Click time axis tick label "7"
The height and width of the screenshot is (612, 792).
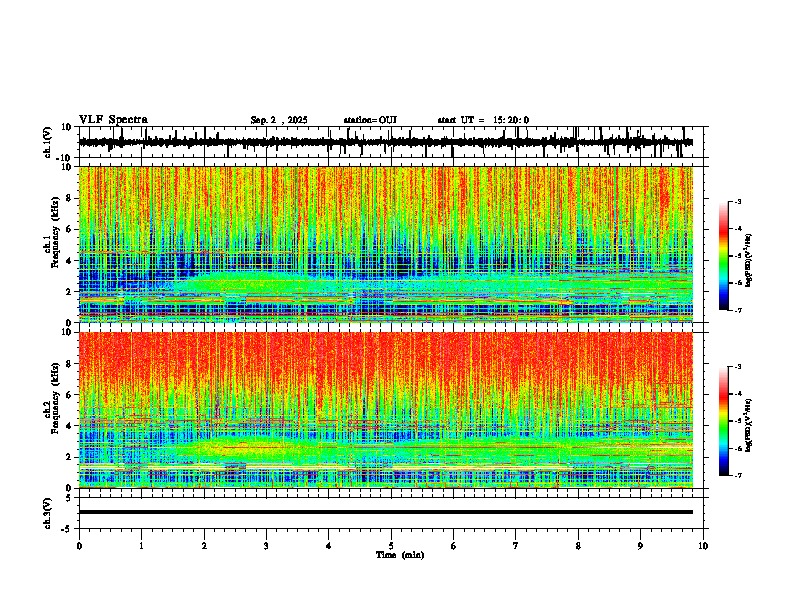tap(516, 546)
